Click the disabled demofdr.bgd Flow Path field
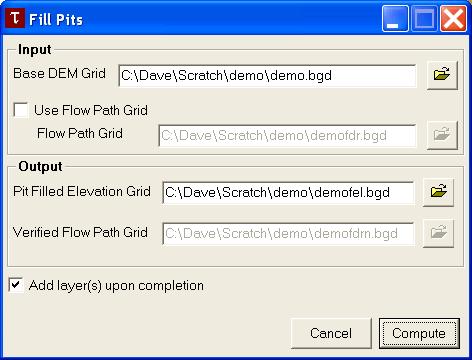The image size is (472, 360). (288, 136)
